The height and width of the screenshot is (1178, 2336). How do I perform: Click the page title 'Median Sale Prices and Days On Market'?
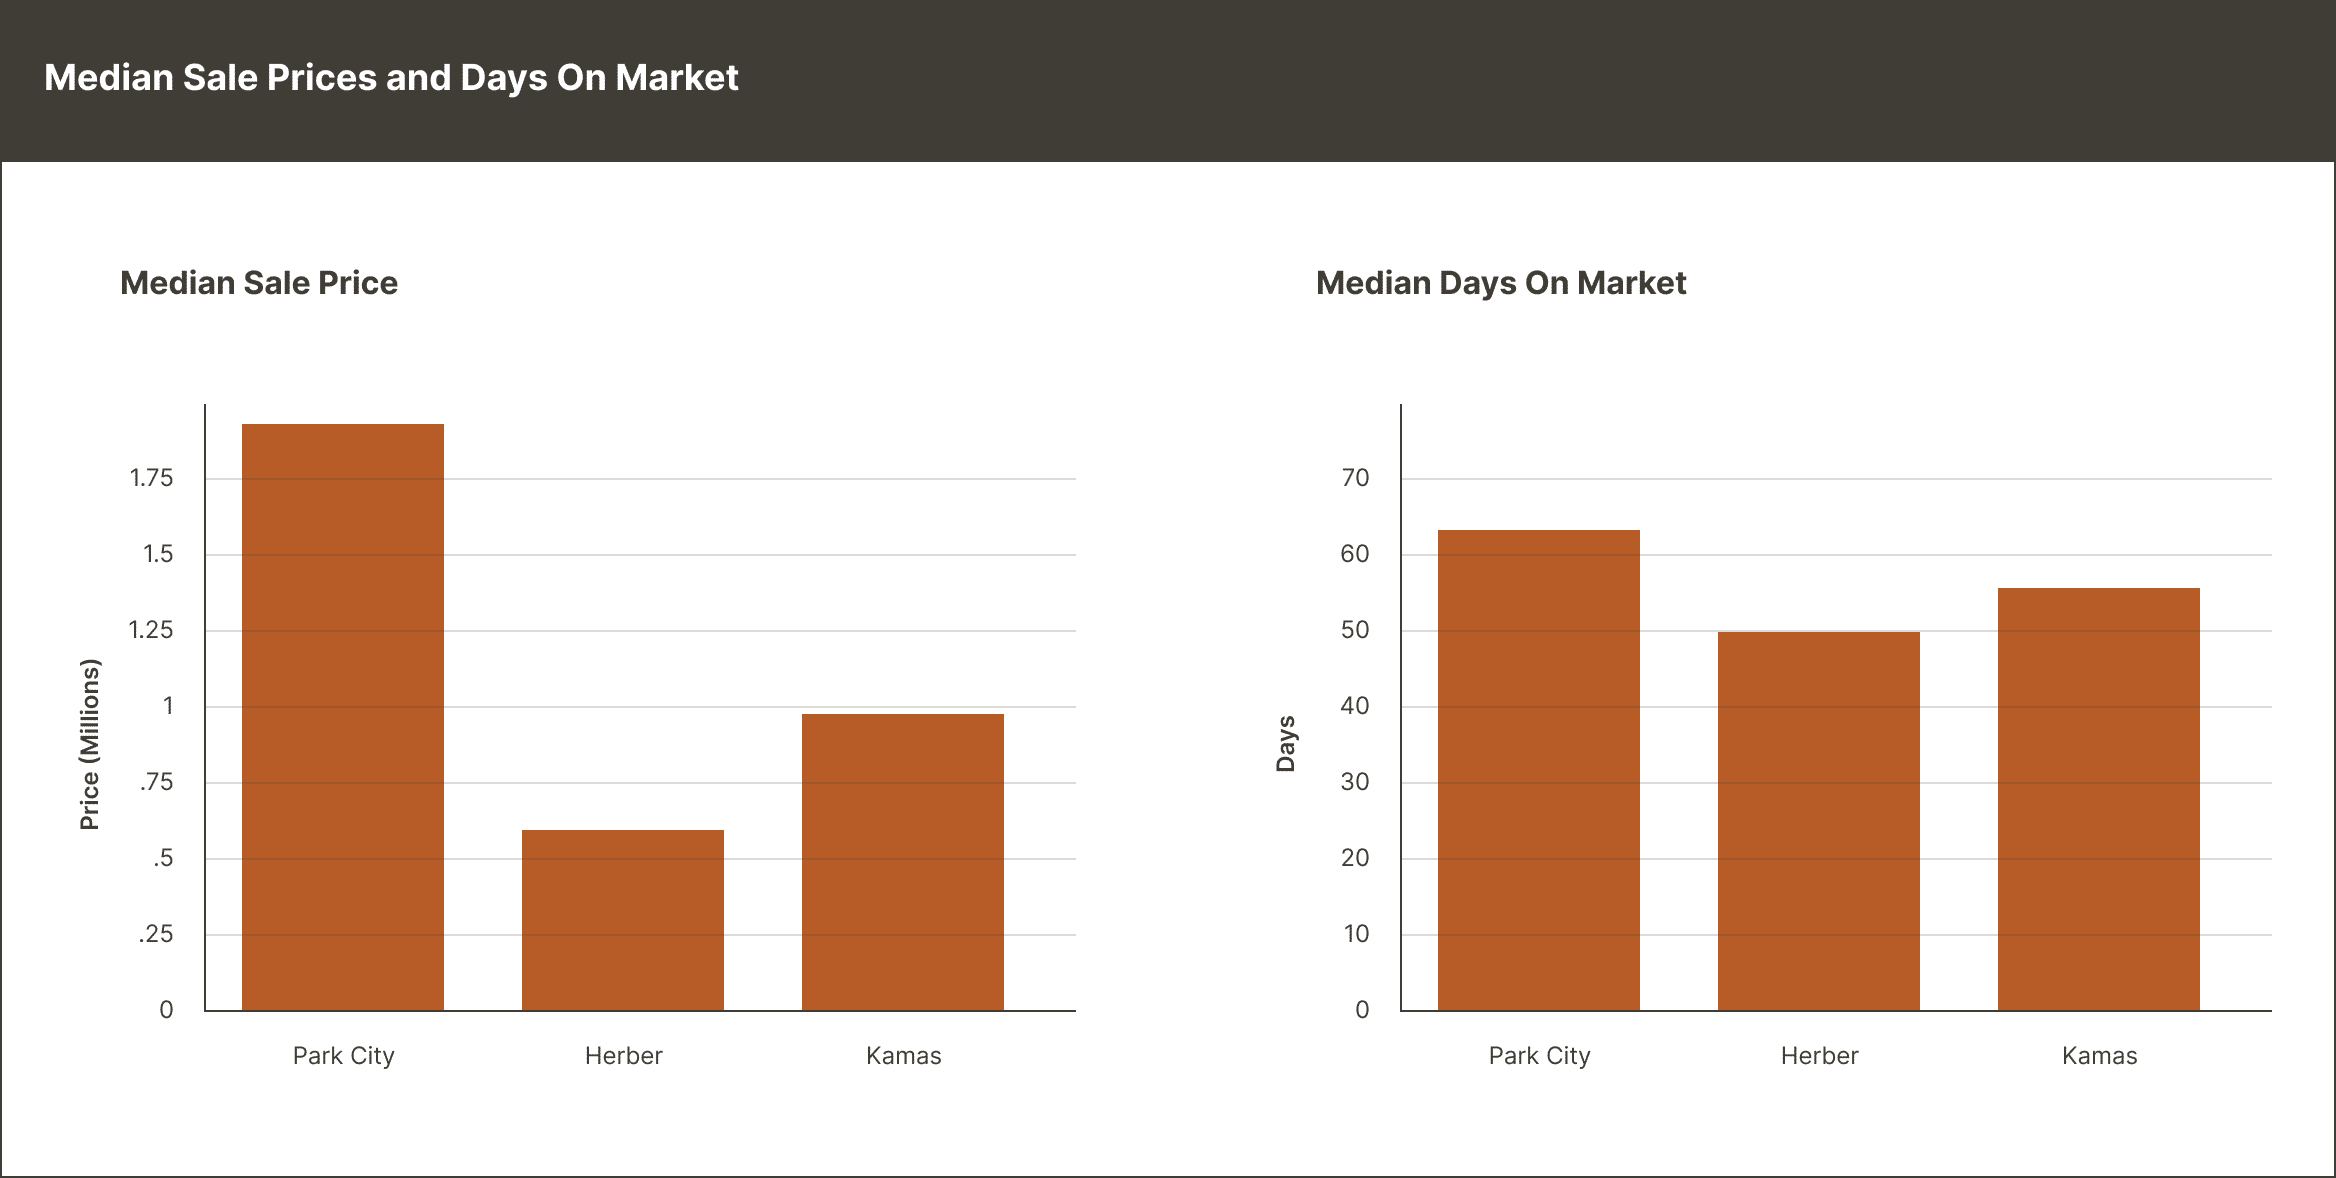click(x=391, y=78)
